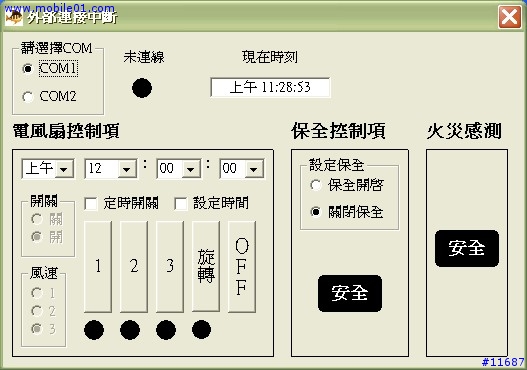This screenshot has width=527, height=370.
Task: Click the connection status indicator under 未連線
Action: click(142, 88)
